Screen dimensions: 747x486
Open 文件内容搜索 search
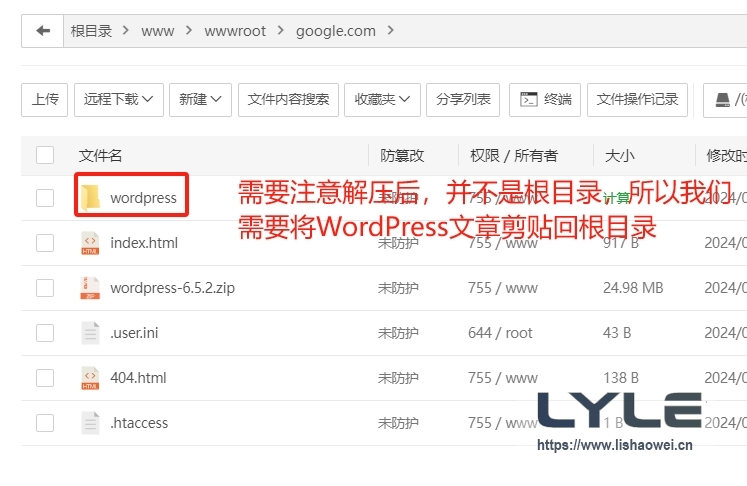(288, 100)
